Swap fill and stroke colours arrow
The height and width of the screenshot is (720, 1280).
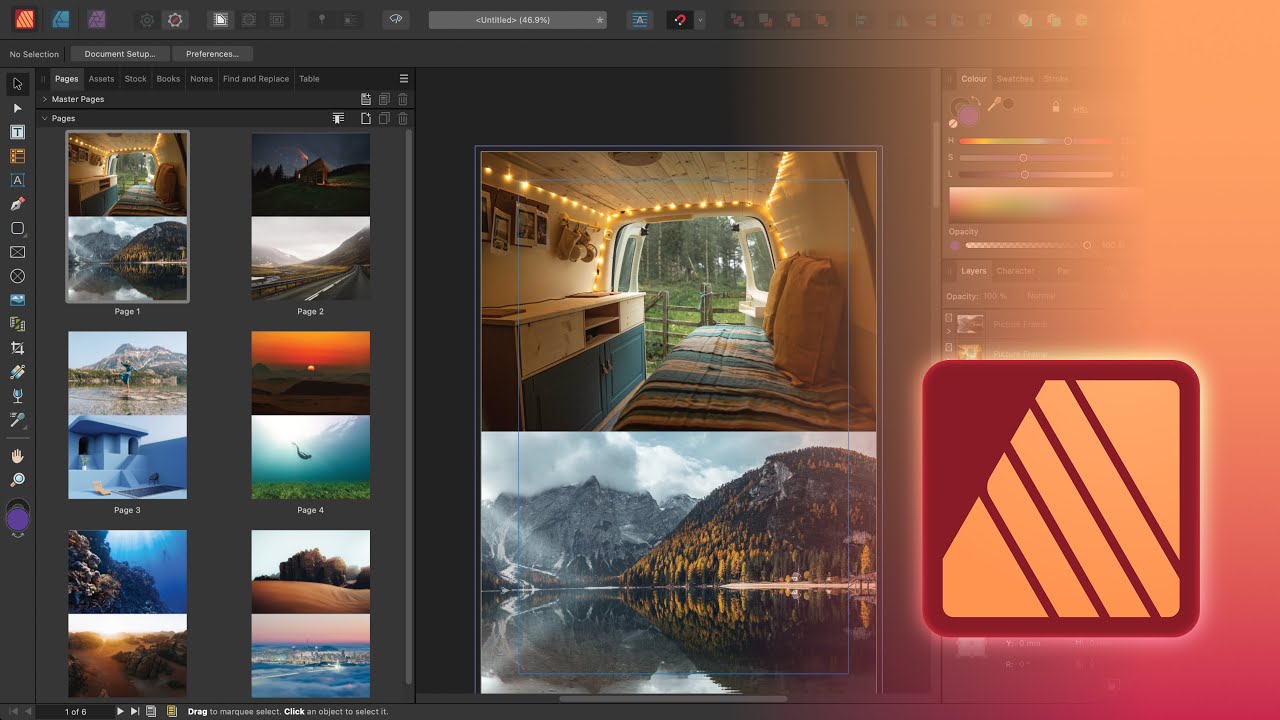click(x=977, y=99)
